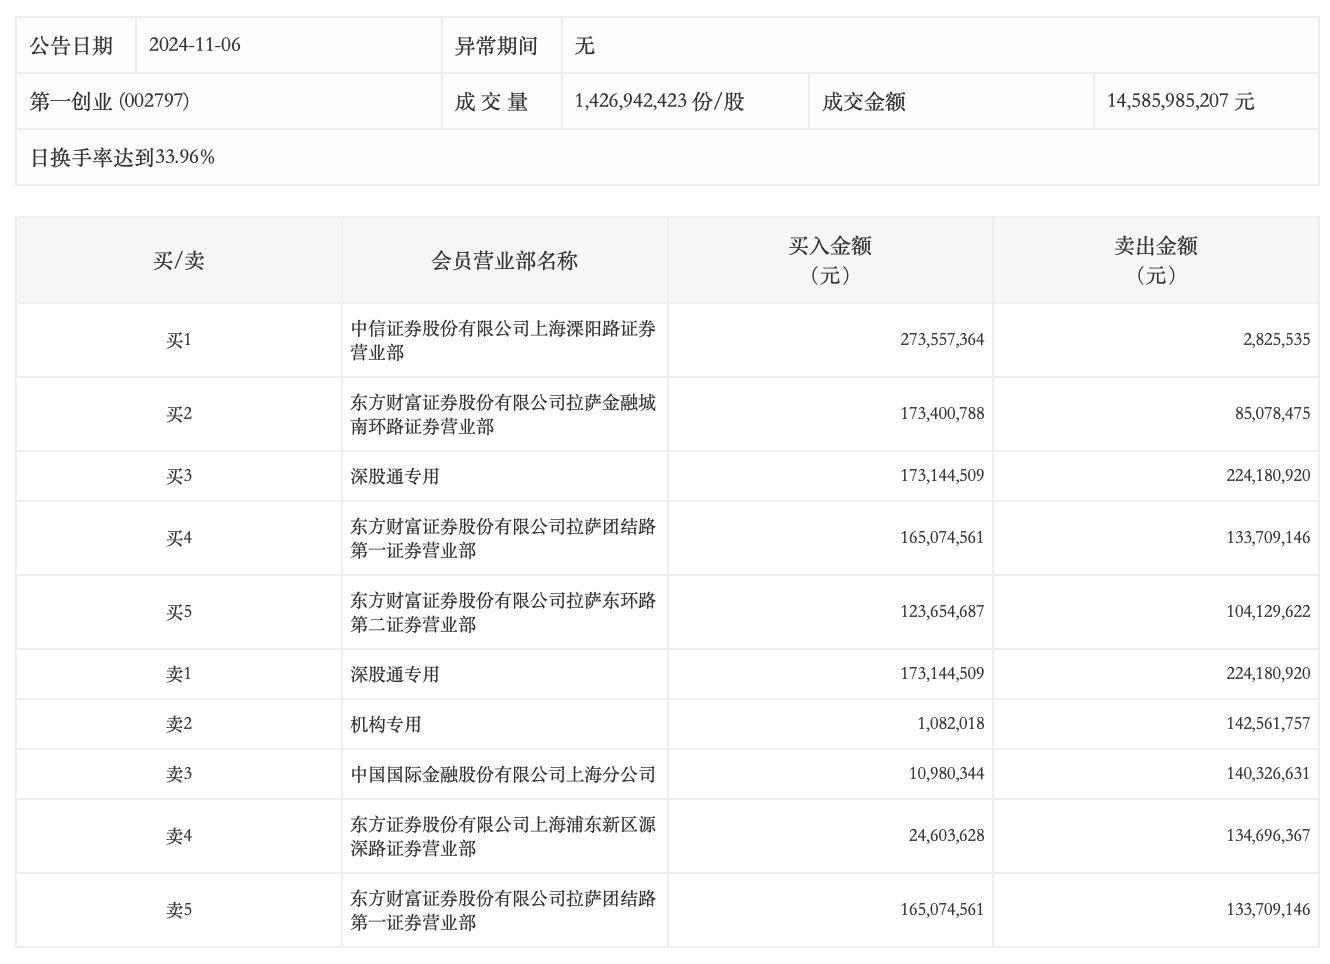The height and width of the screenshot is (964, 1330).
Task: Open 东方财富拉萨东环路第二证券营业部 entry
Action: [x=503, y=612]
